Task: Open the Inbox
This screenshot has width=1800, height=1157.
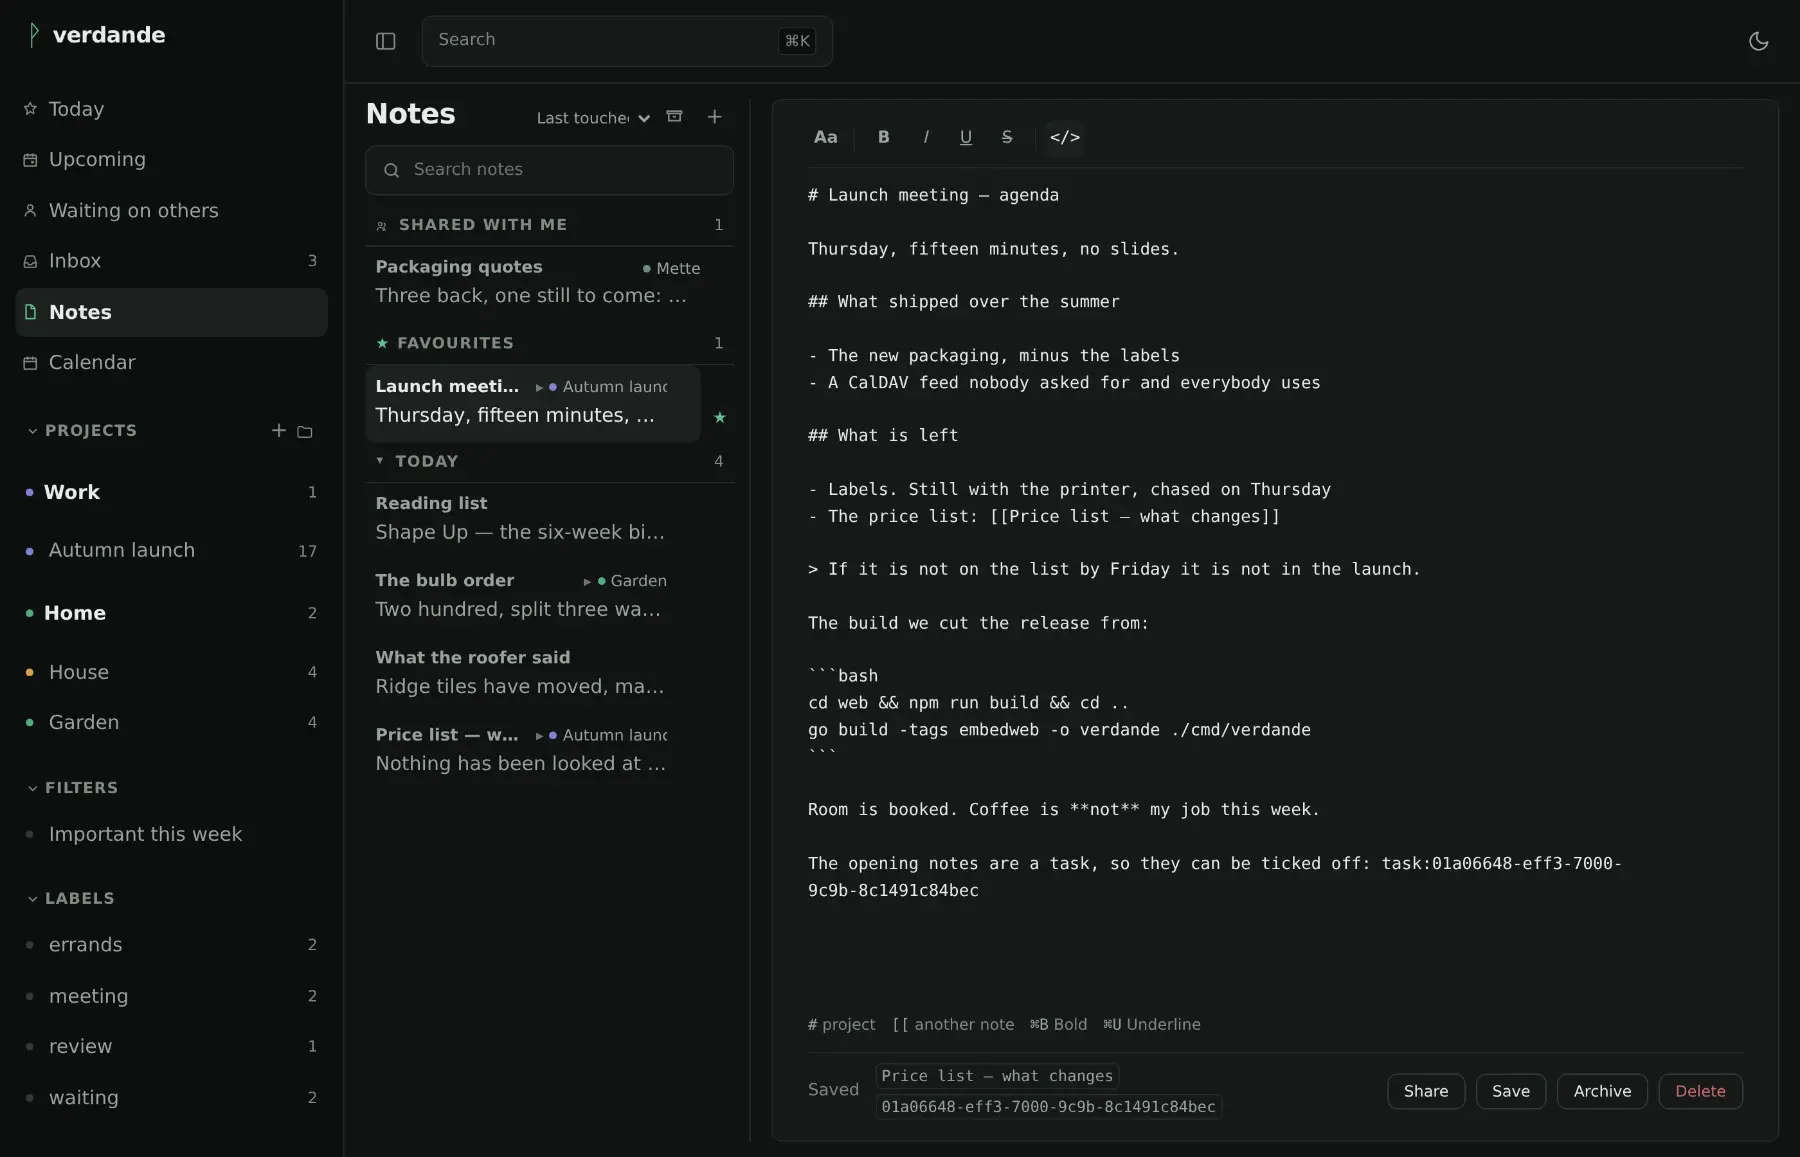Action: 171,261
